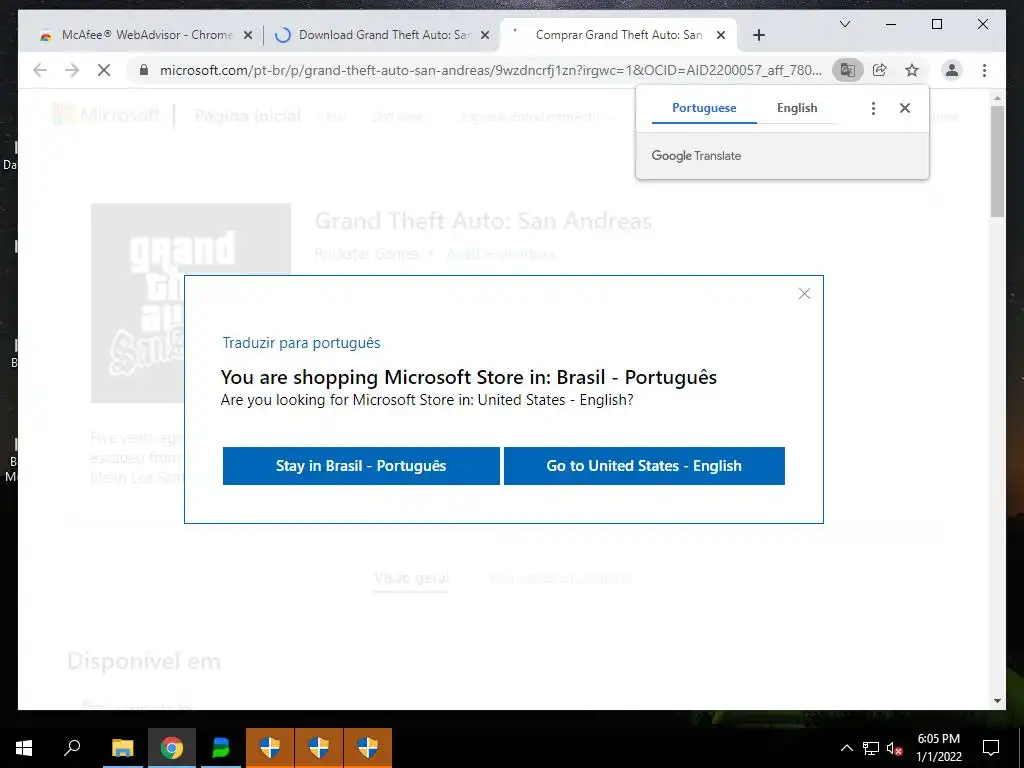
Task: Open translate popup options menu
Action: 873,108
